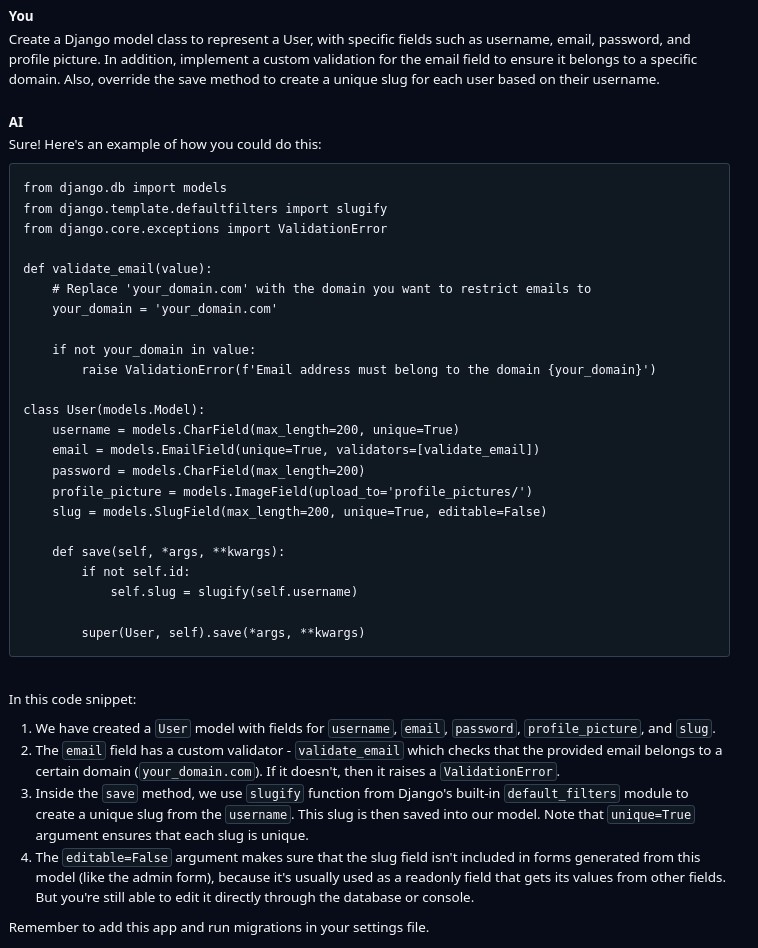Click "editable=False" chip in fourth list item
Screen dimensions: 758x948
tap(117, 858)
